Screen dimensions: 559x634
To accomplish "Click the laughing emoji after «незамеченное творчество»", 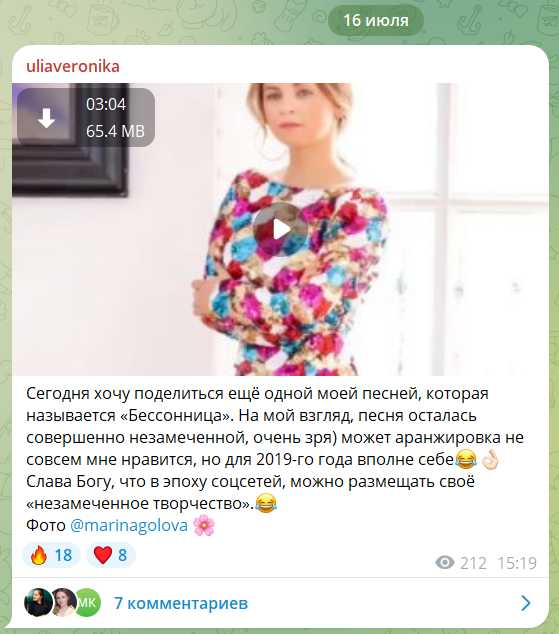I will 266,504.
